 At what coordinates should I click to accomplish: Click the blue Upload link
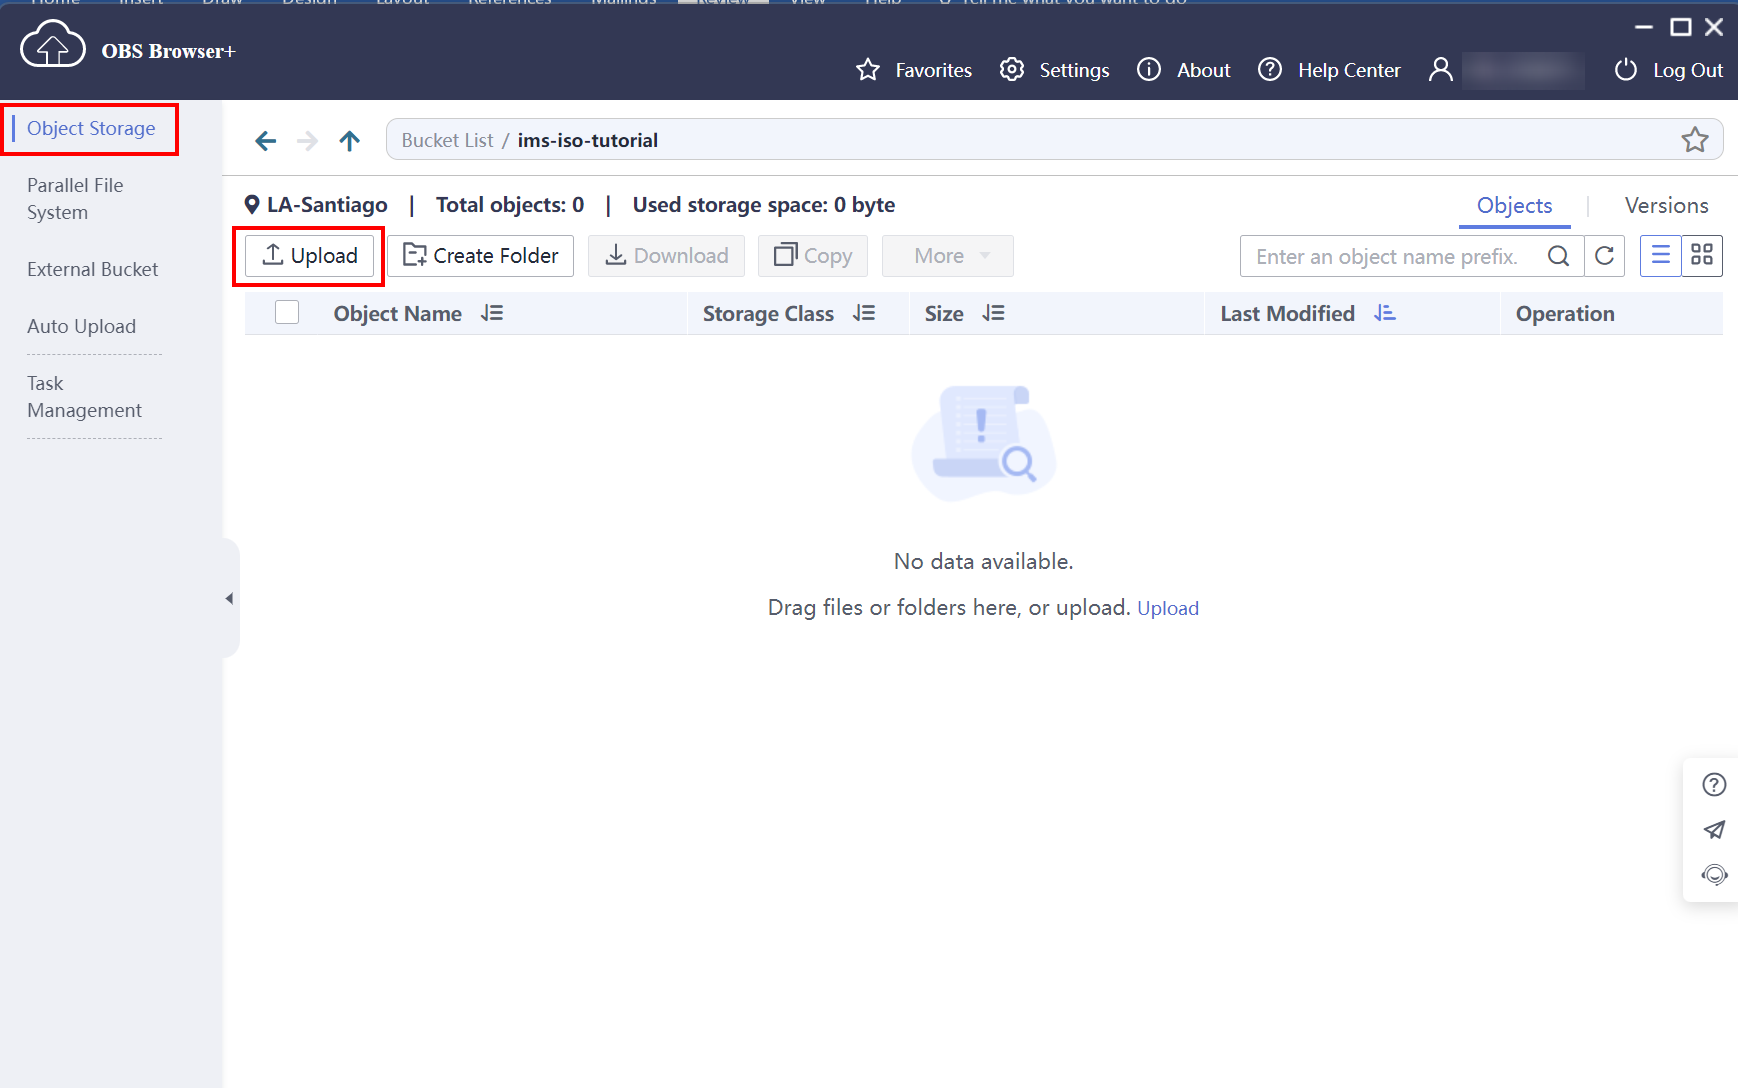click(x=1167, y=608)
